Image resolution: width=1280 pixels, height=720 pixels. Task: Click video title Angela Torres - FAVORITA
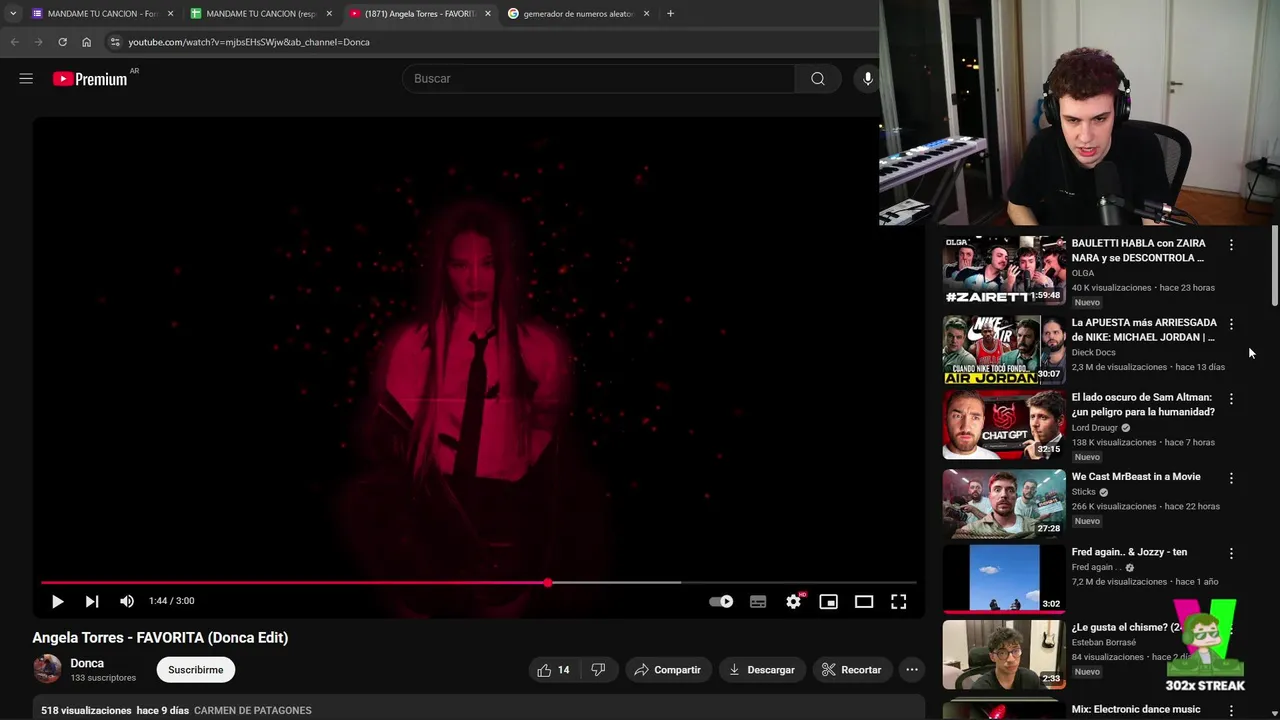(x=160, y=637)
